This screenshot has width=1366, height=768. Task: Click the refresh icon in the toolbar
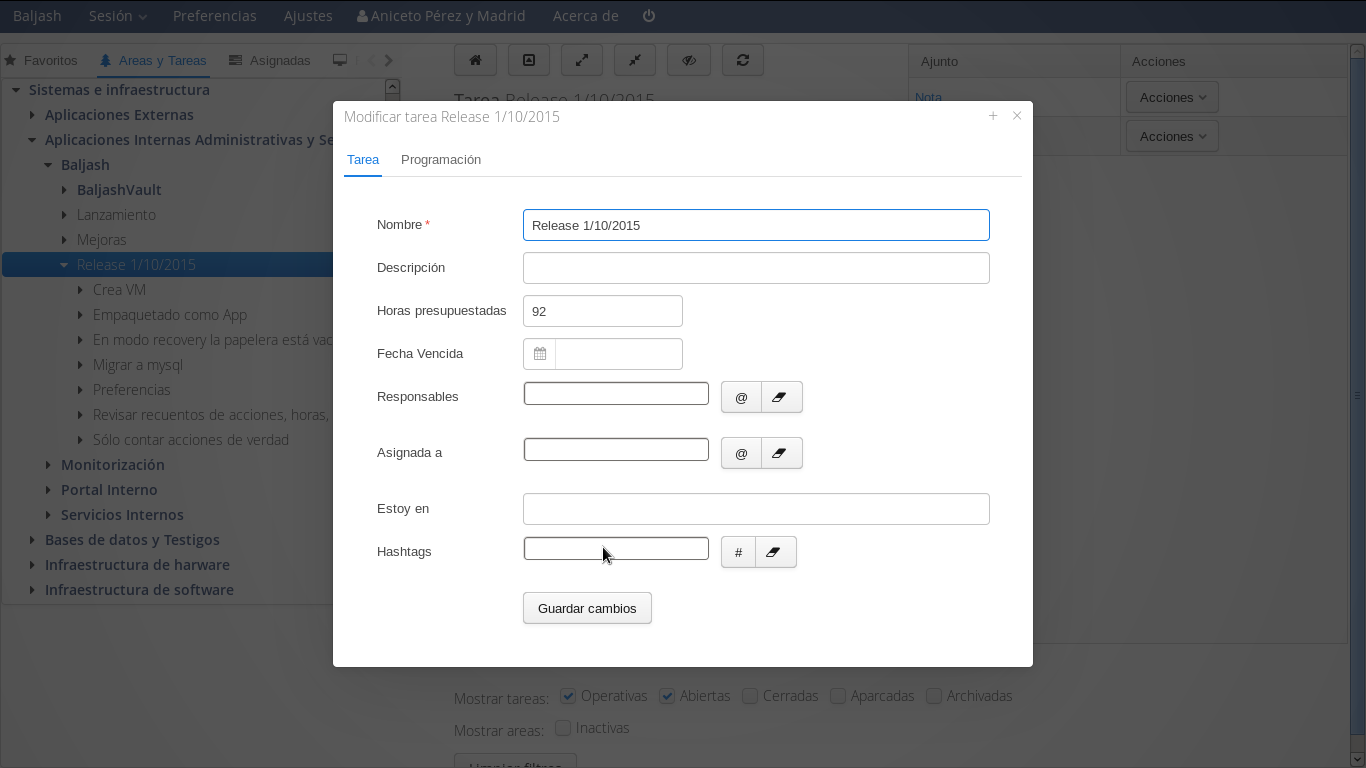pyautogui.click(x=742, y=60)
